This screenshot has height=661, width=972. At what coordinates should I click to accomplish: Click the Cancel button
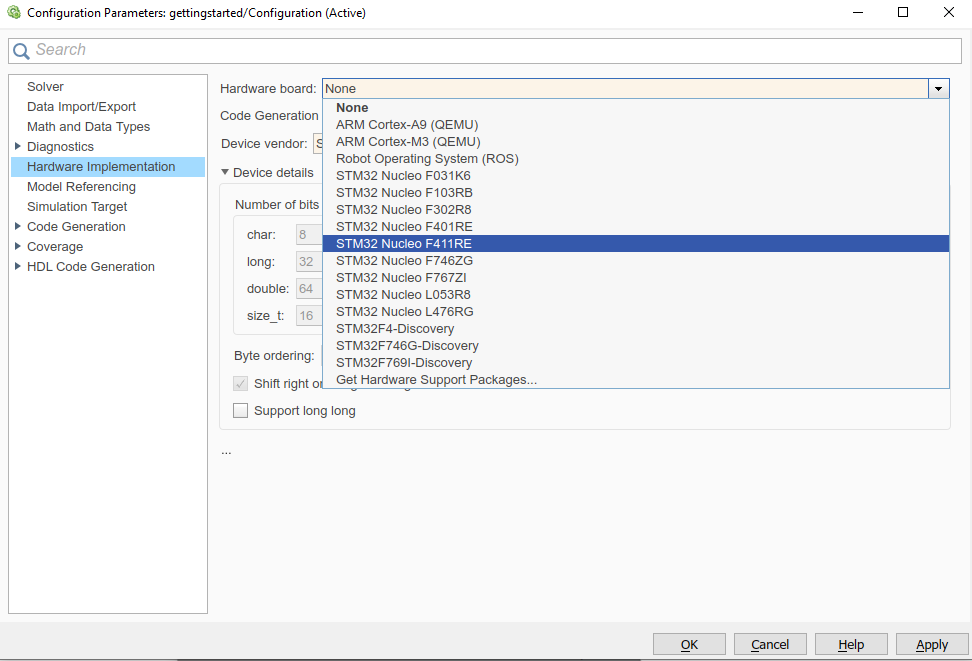[770, 644]
